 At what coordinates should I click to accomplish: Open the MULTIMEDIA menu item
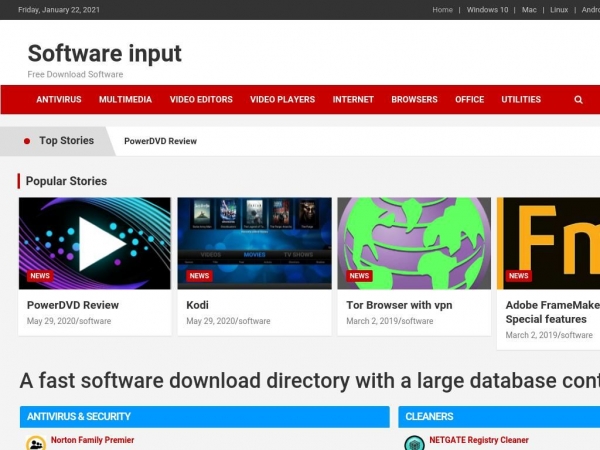click(x=126, y=99)
